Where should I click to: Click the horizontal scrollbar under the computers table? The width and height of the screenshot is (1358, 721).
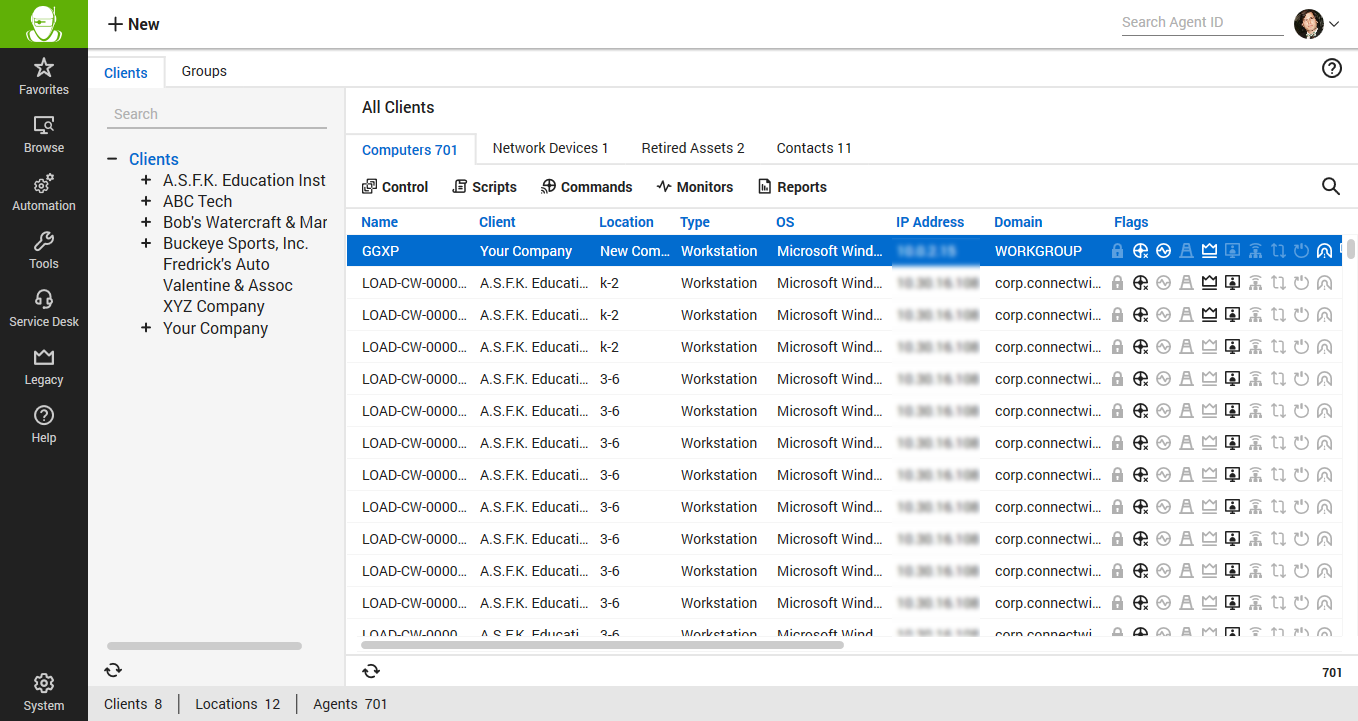pyautogui.click(x=602, y=645)
